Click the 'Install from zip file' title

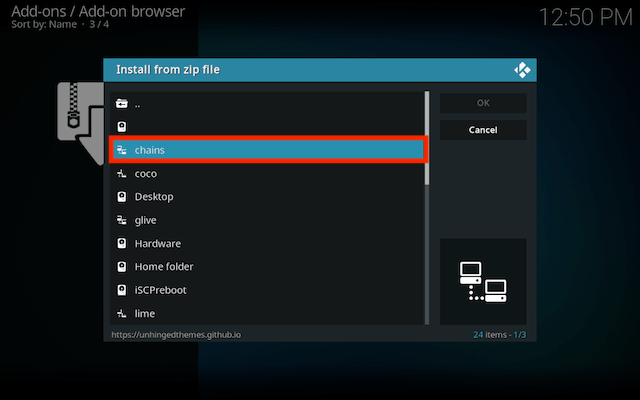(x=168, y=70)
